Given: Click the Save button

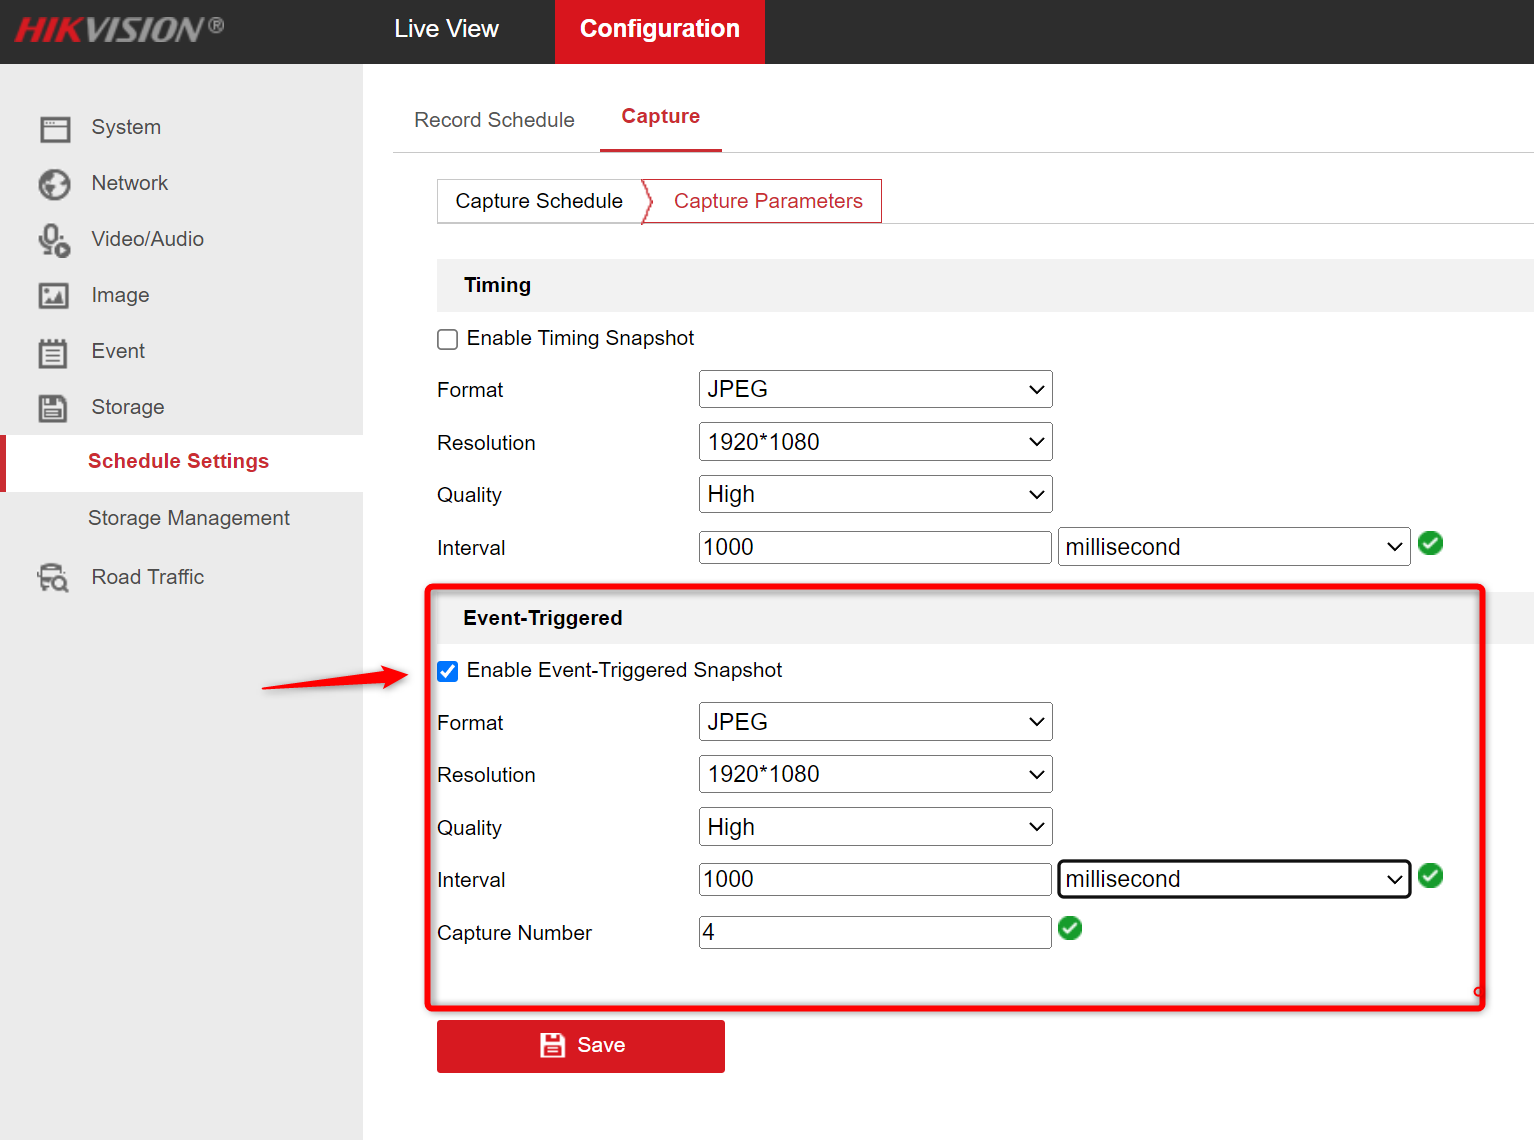Looking at the screenshot, I should 580,1045.
